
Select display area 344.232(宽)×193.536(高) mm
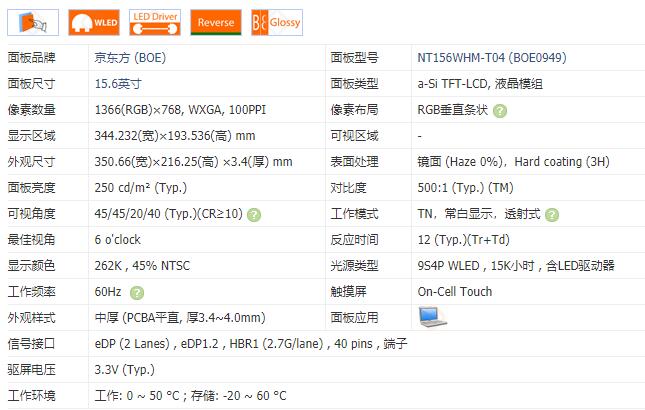(175, 136)
